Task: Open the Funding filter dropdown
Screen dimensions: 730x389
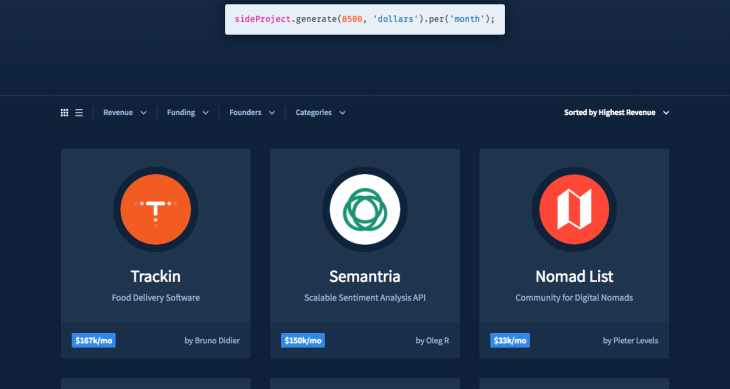Action: [188, 113]
